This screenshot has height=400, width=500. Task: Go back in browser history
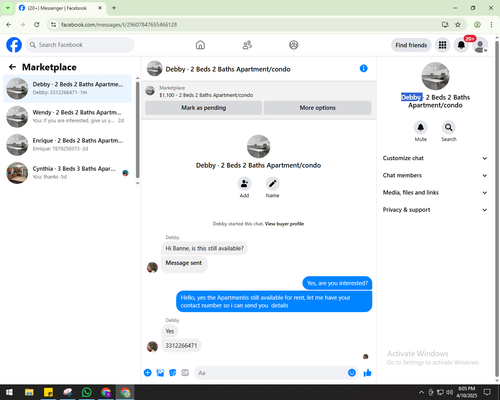(x=9, y=24)
